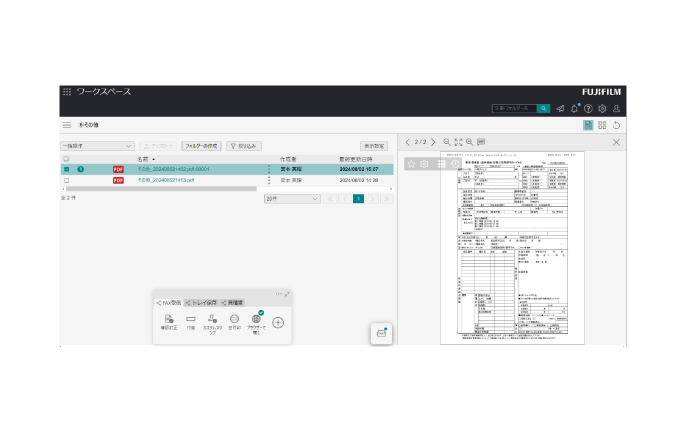Add a tool with plus icon
This screenshot has width=686, height=431.
point(278,322)
